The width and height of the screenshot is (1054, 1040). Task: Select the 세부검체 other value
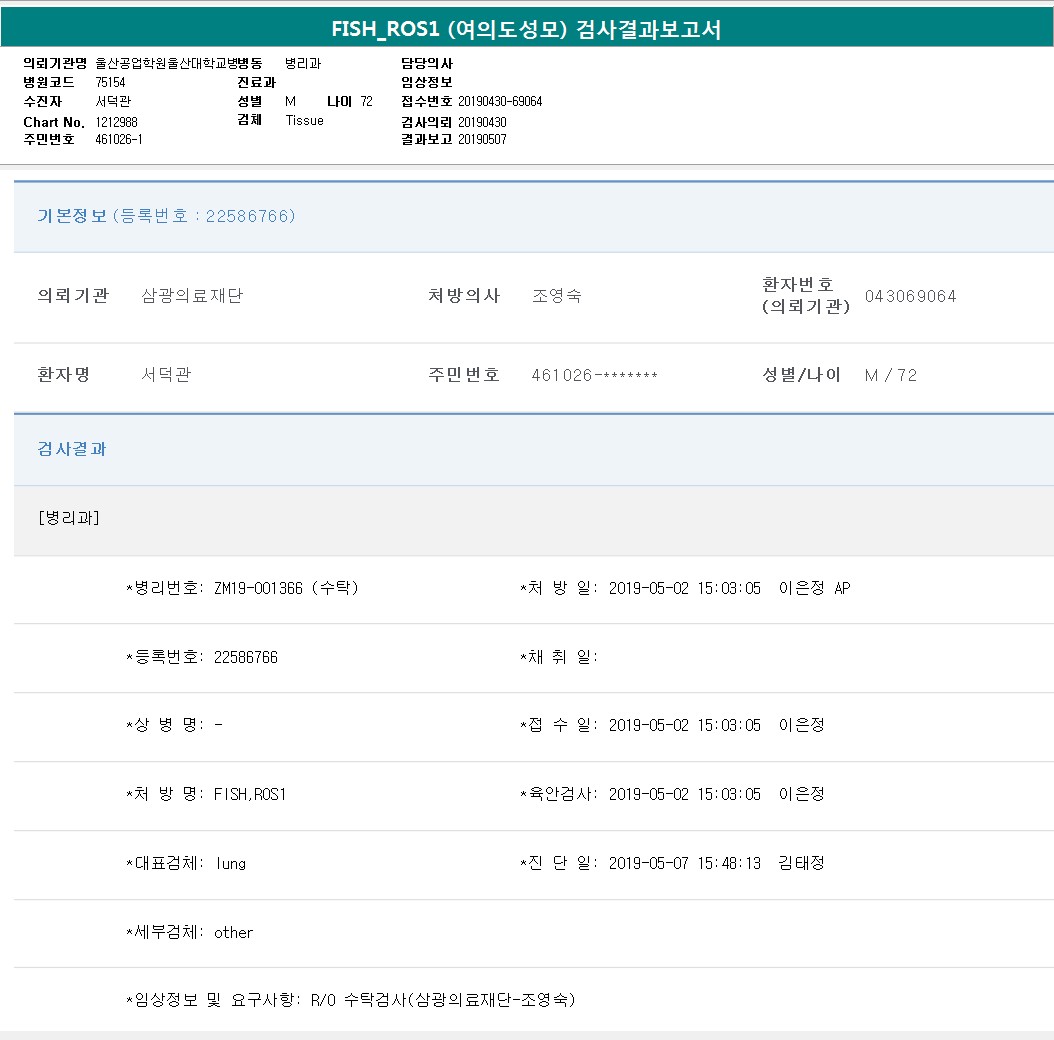[233, 932]
